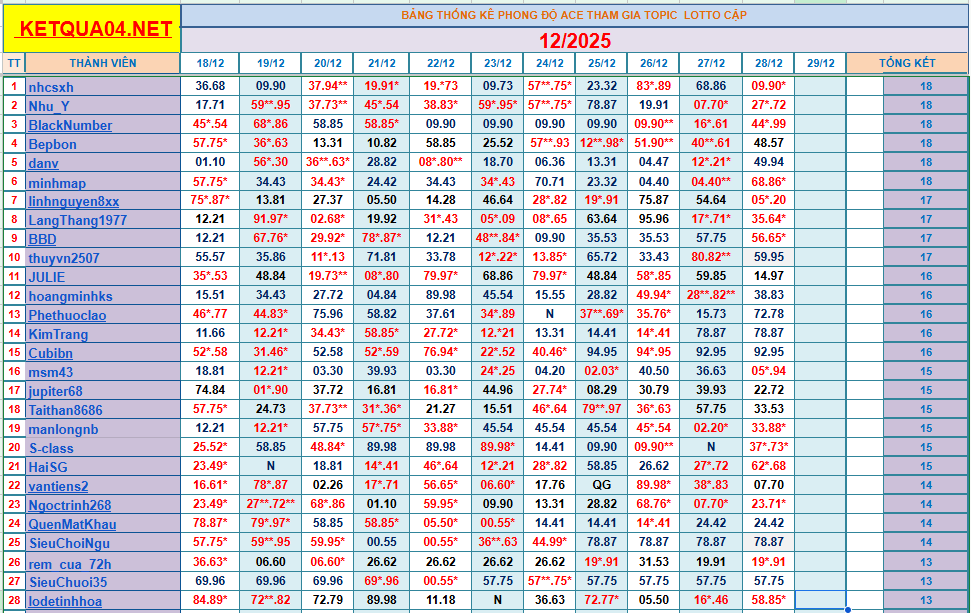This screenshot has height=613, width=971.
Task: Click S-class's 28/12 cell 37*.73*
Action: pyautogui.click(x=769, y=447)
